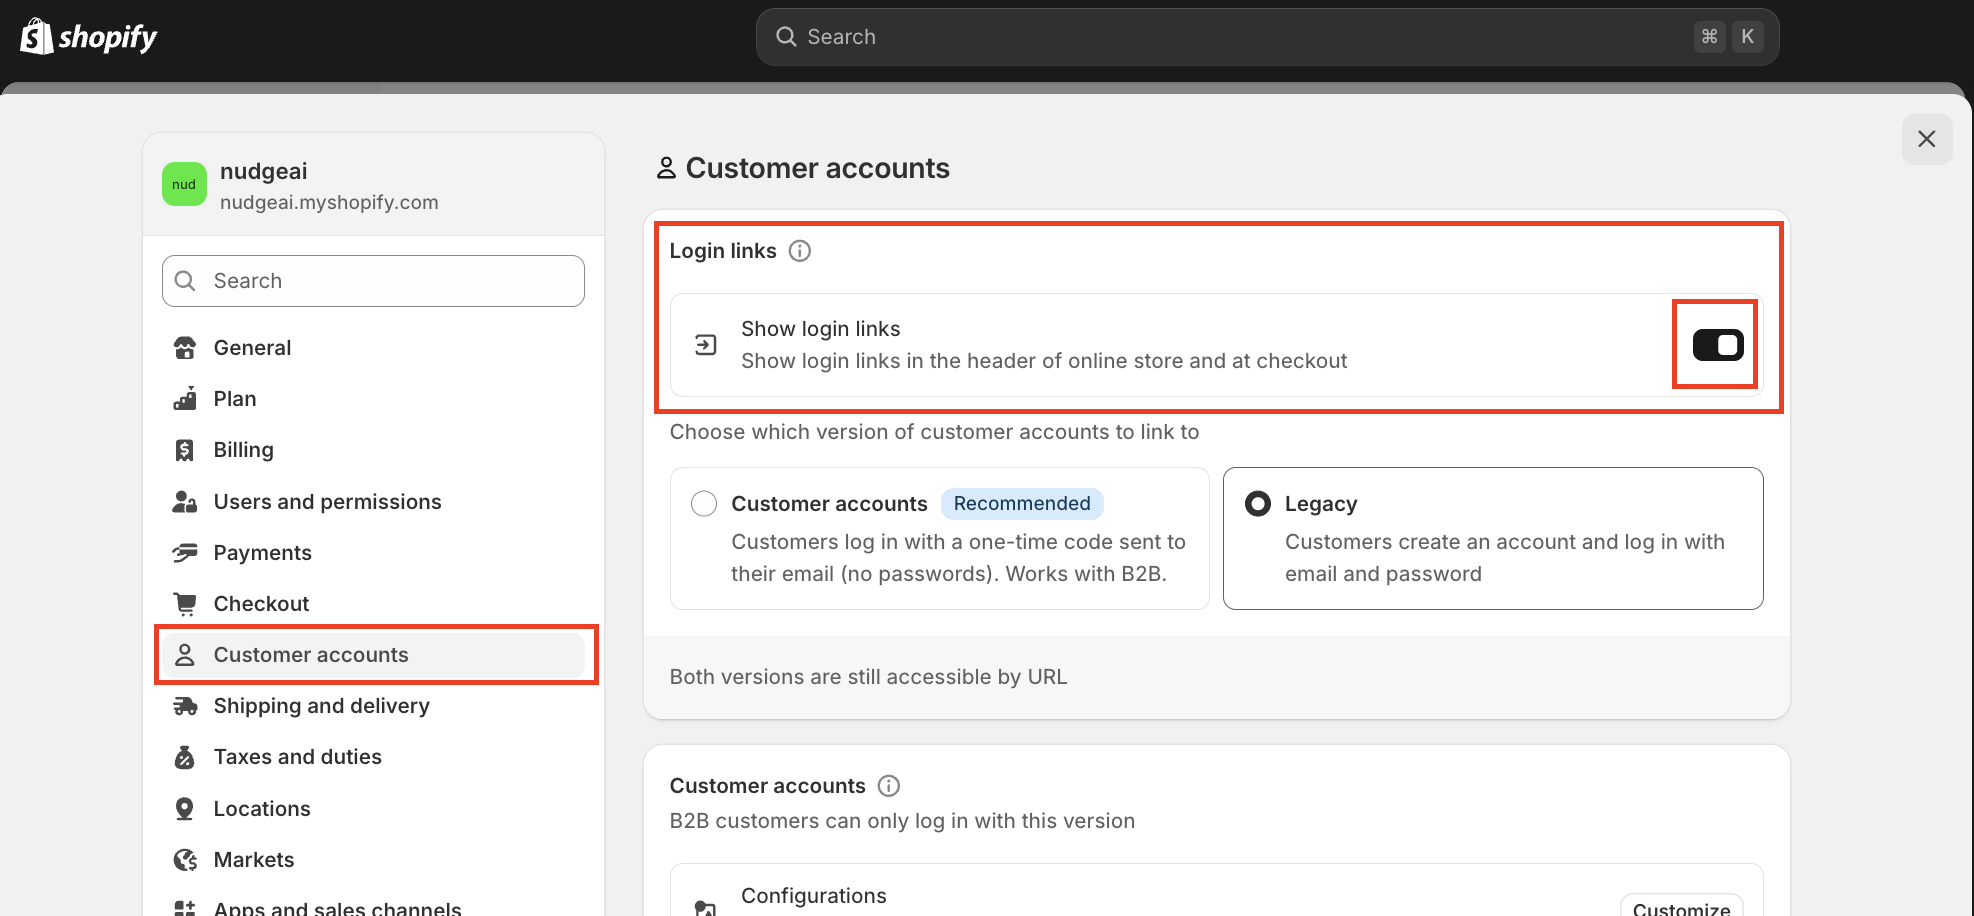The height and width of the screenshot is (916, 1974).
Task: Click the Plan chart icon
Action: pyautogui.click(x=185, y=399)
